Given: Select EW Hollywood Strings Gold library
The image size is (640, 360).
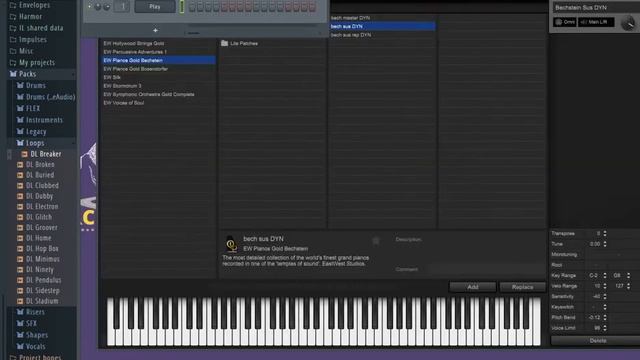Looking at the screenshot, I should [158, 43].
